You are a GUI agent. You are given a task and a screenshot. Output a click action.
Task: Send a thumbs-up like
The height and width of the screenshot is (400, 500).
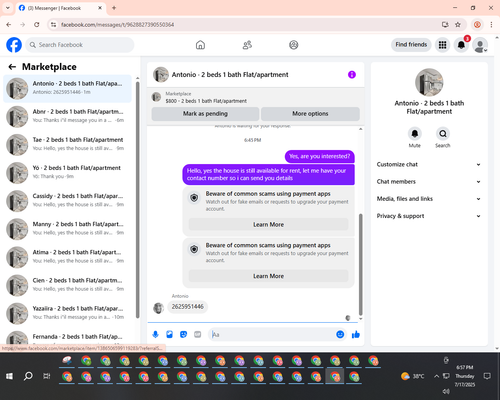tap(356, 334)
